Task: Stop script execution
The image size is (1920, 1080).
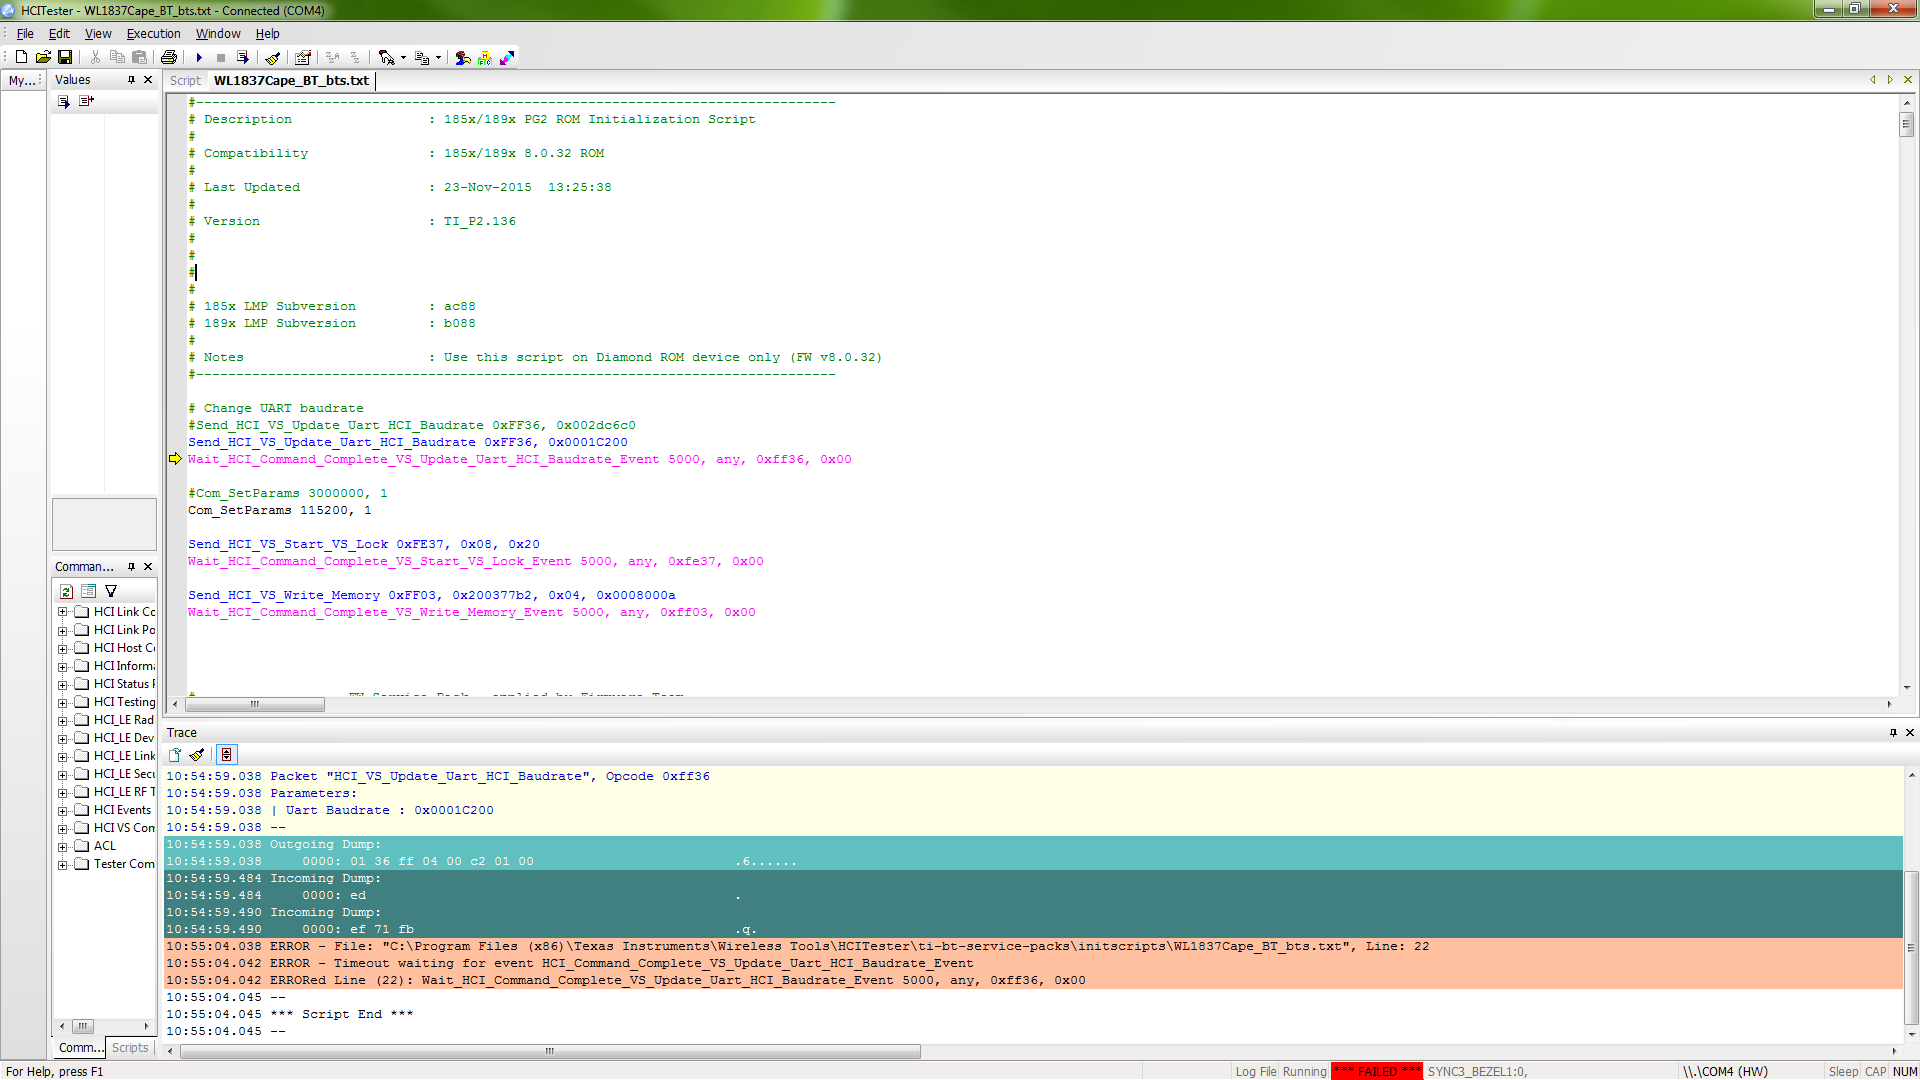Action: point(220,57)
